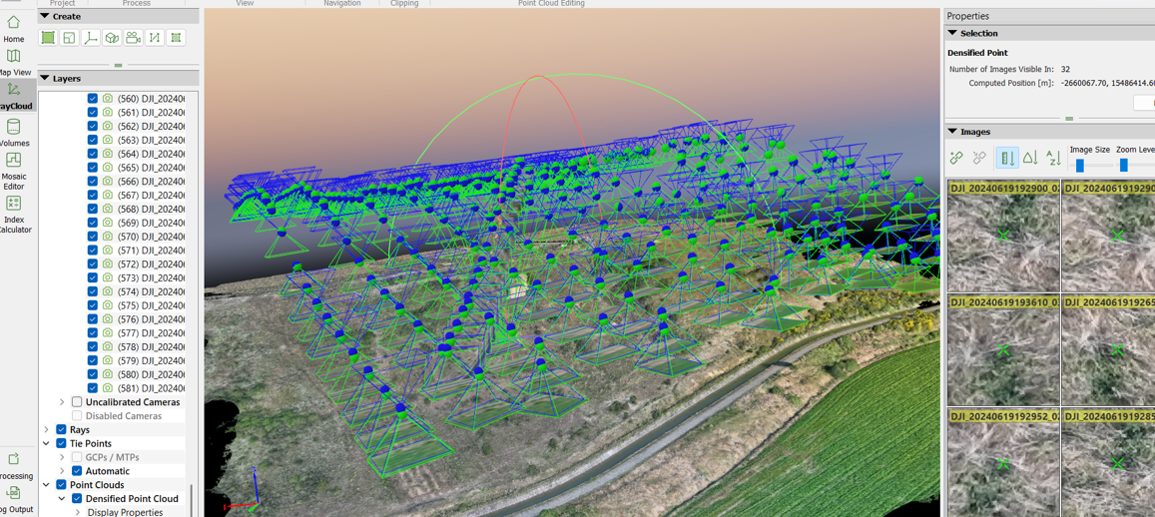
Task: Collapse the Selection section
Action: 952,33
